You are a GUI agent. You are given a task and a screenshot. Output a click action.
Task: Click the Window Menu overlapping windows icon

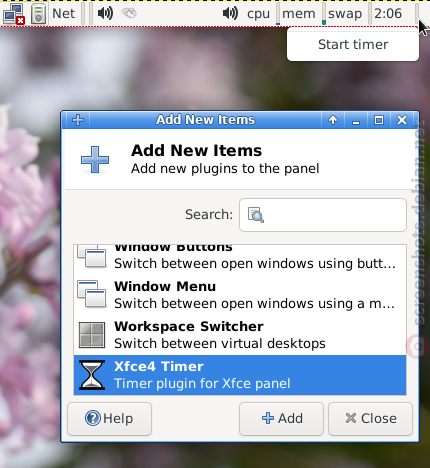point(92,294)
